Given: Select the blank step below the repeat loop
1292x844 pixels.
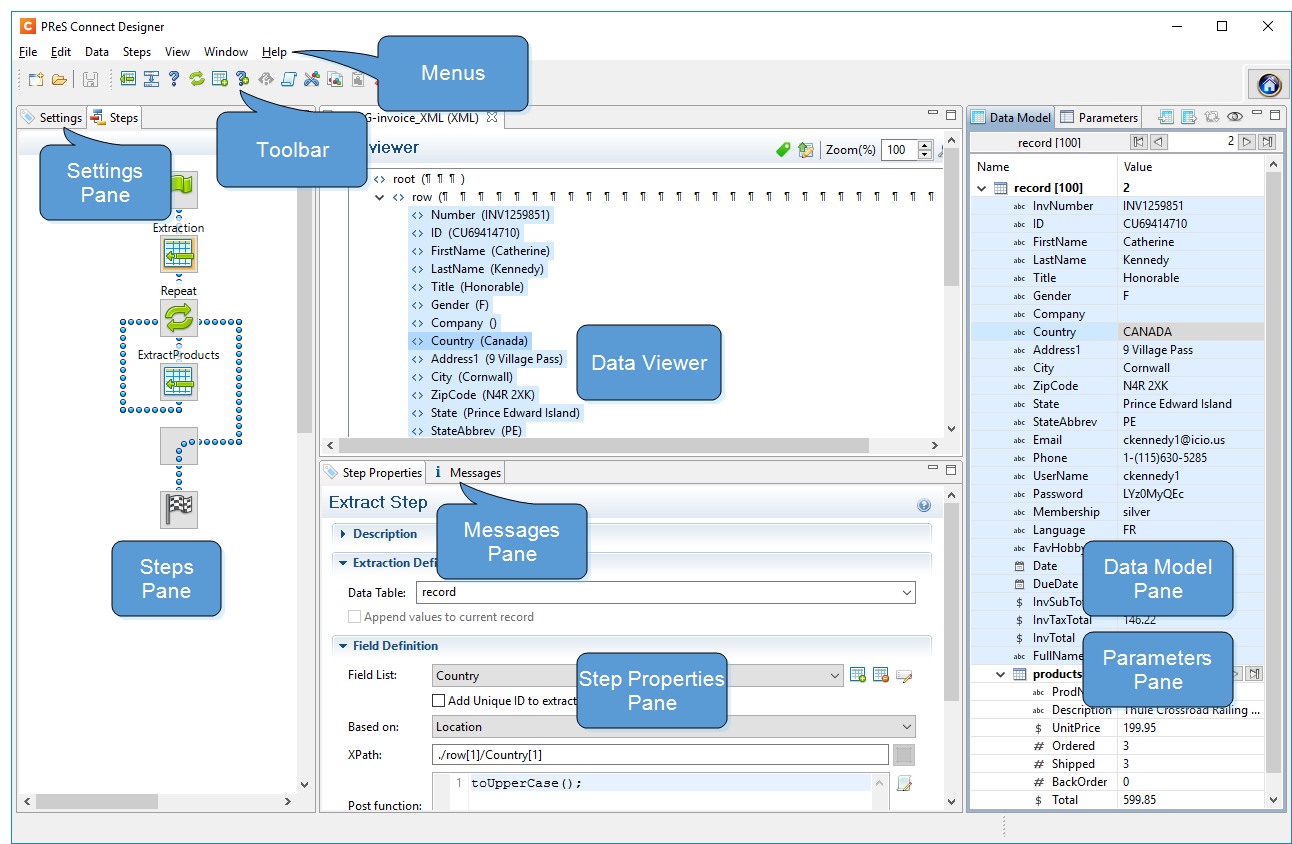Looking at the screenshot, I should point(179,446).
